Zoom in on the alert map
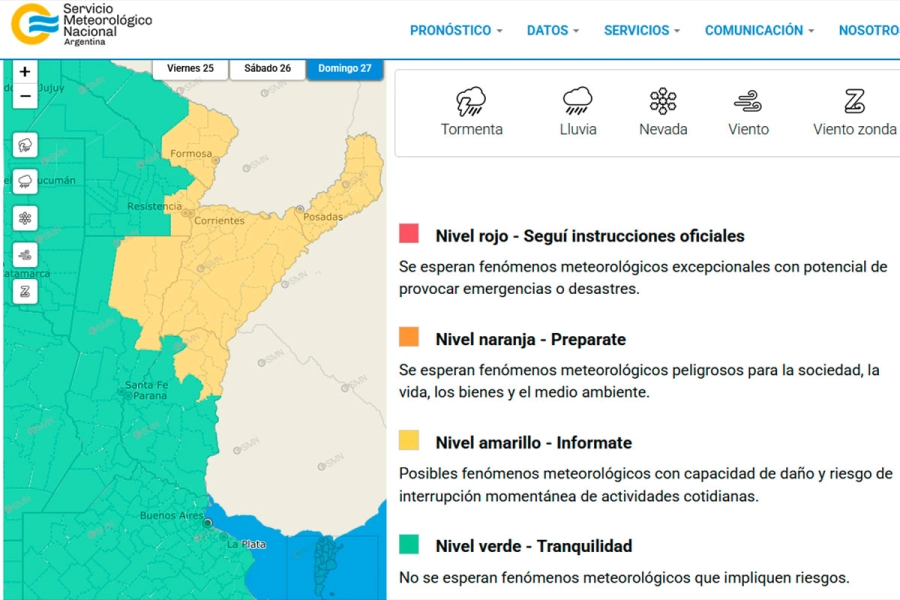This screenshot has height=600, width=900. [25, 72]
